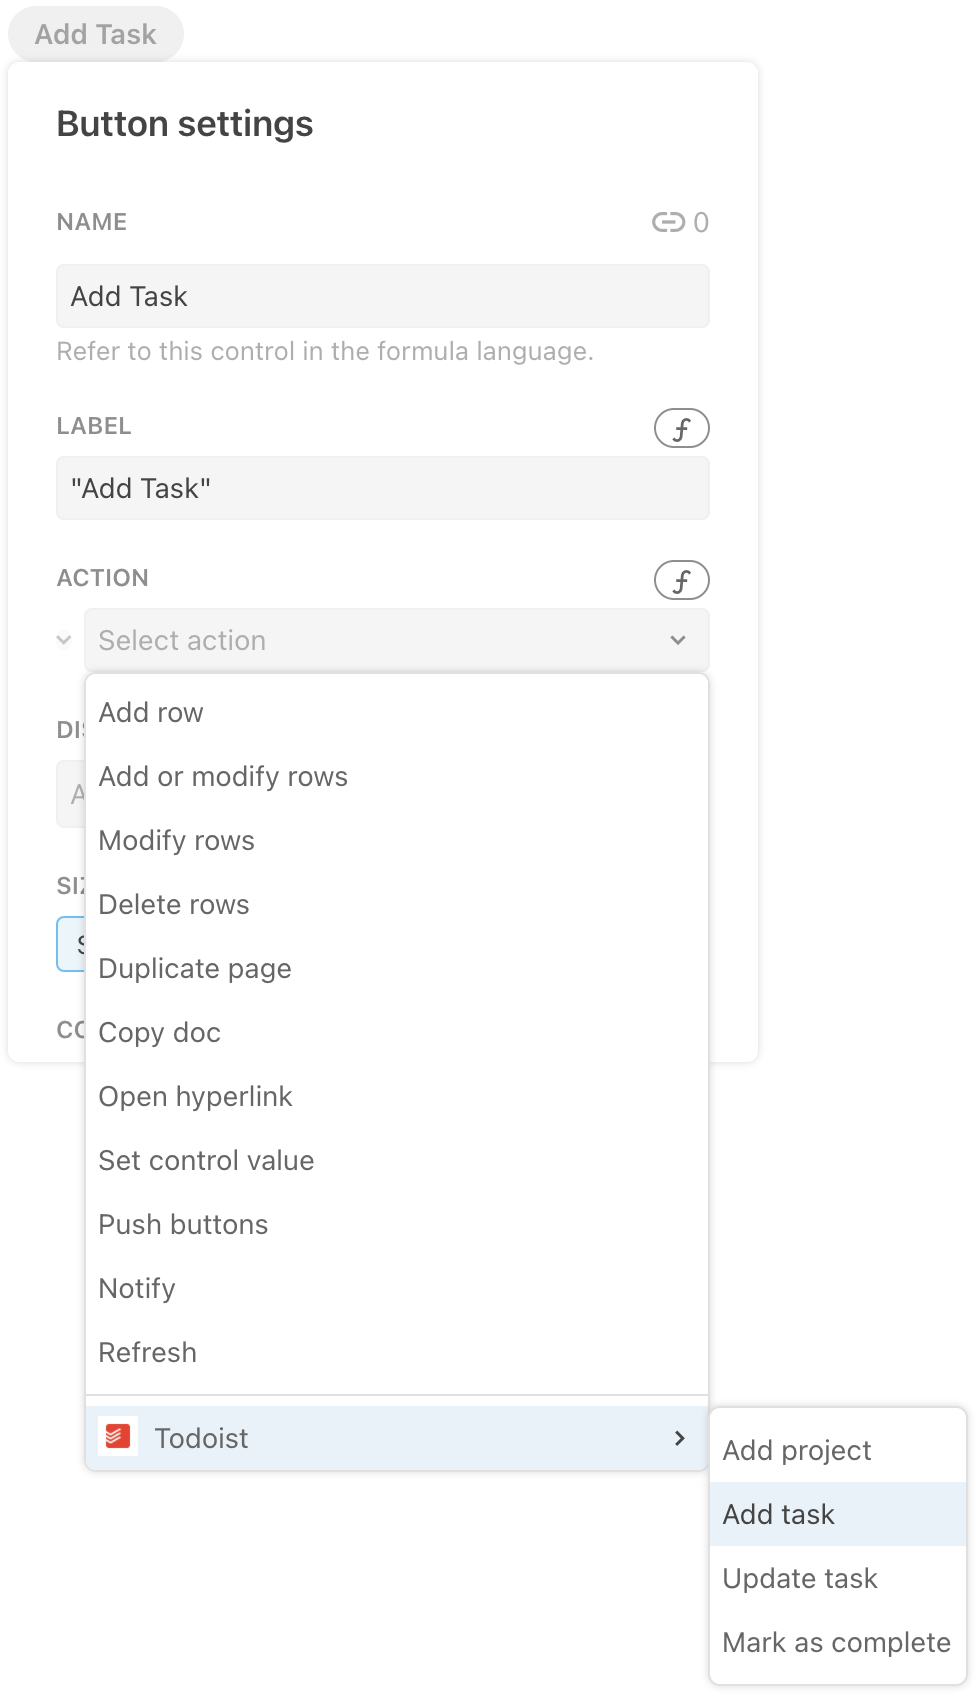Select Duplicate page action
This screenshot has width=980, height=1696.
point(195,968)
